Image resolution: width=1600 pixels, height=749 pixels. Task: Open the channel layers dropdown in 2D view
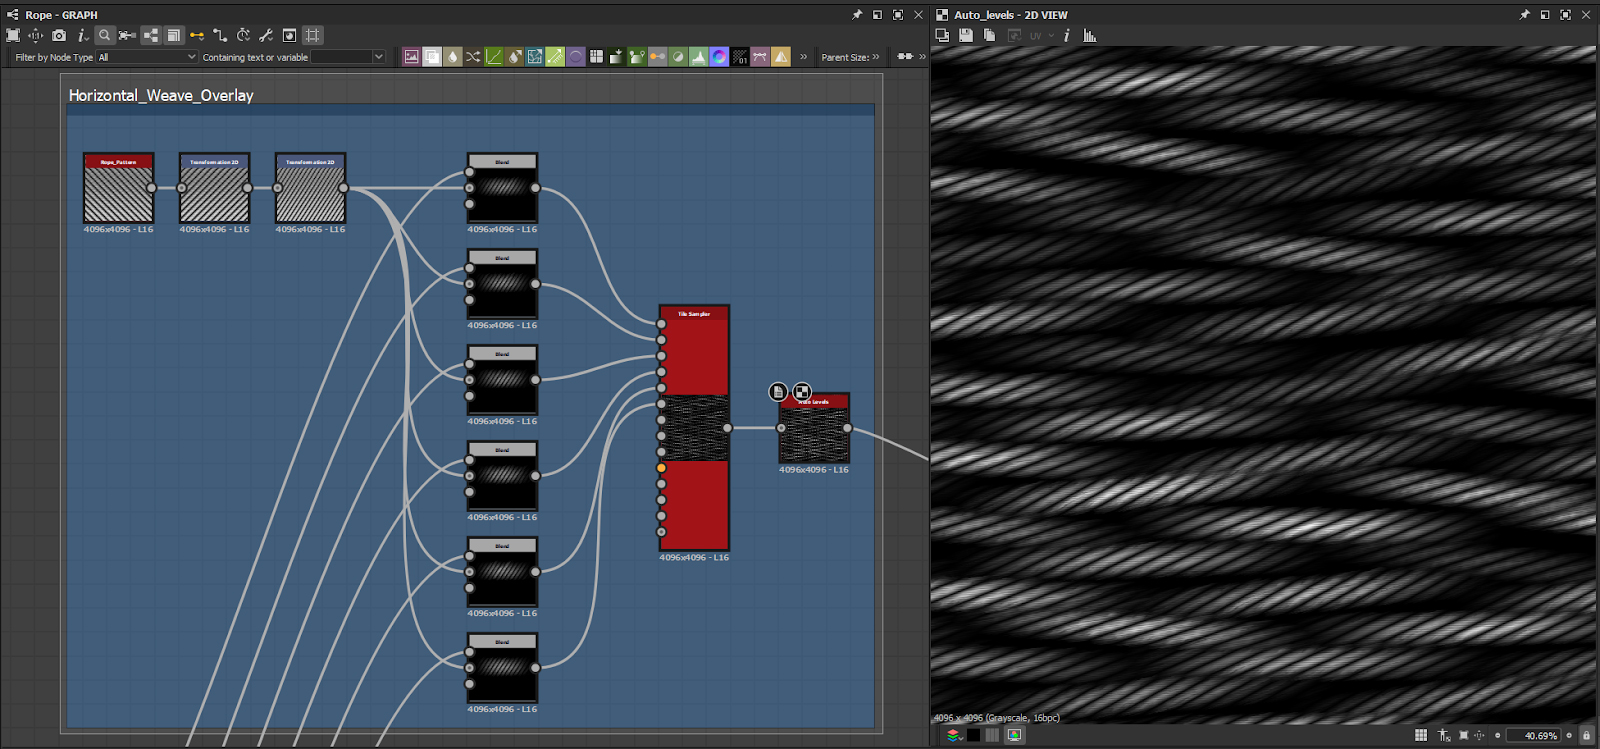point(955,735)
